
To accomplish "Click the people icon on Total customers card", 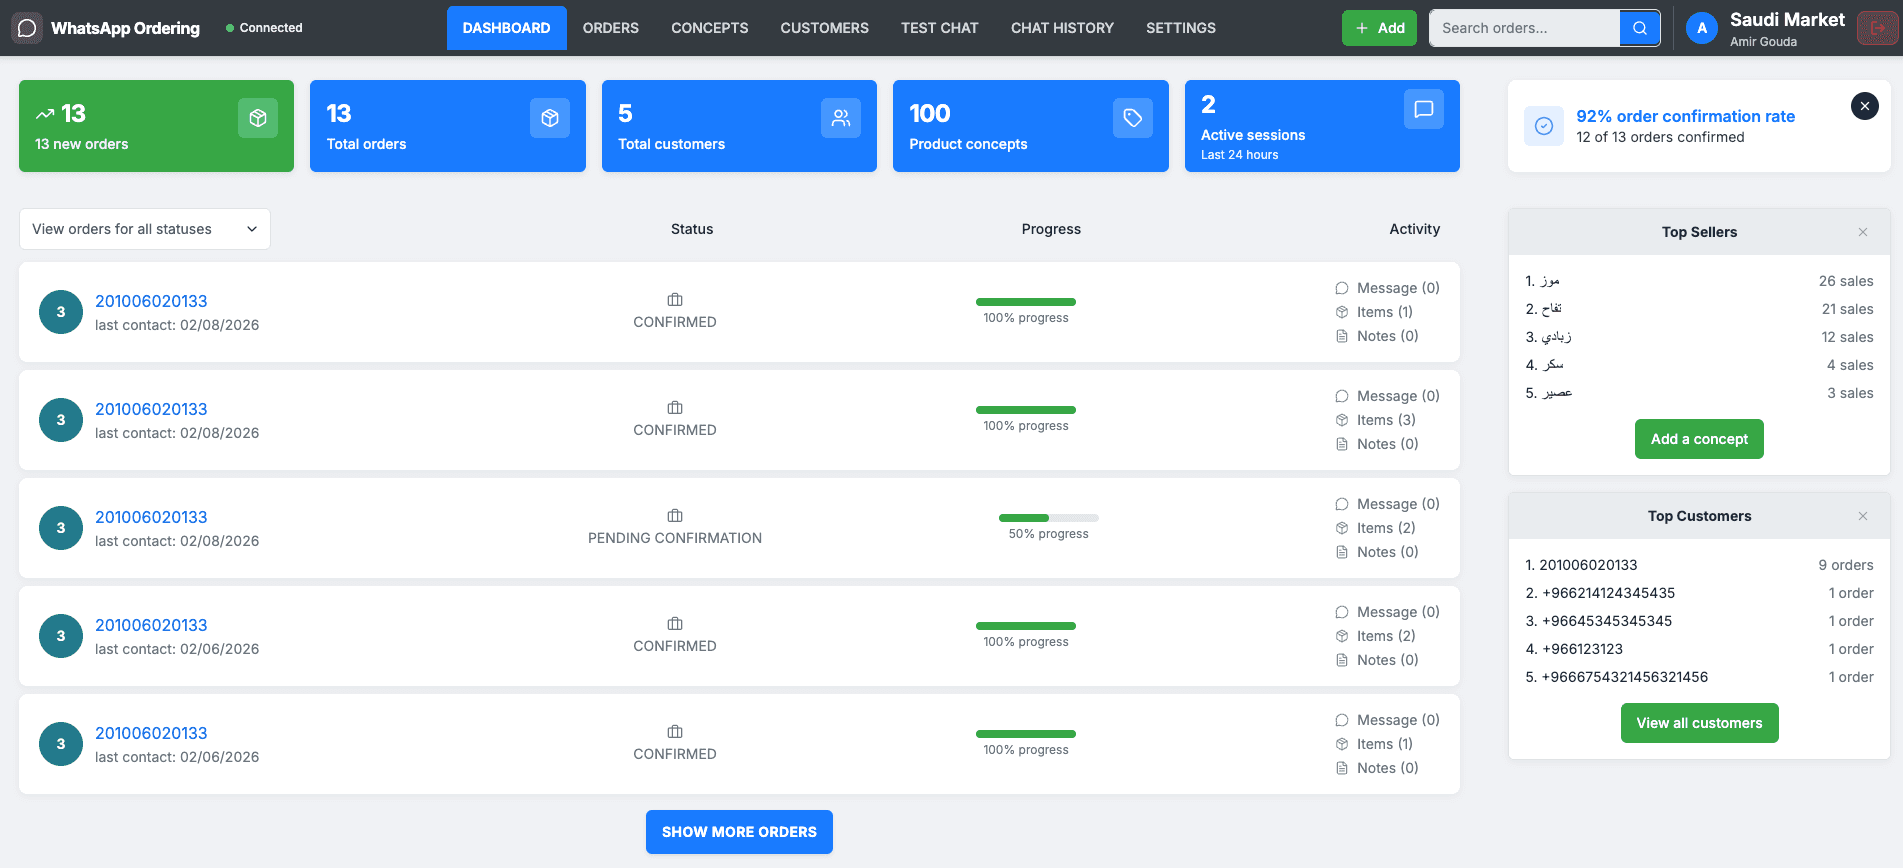I will [841, 118].
